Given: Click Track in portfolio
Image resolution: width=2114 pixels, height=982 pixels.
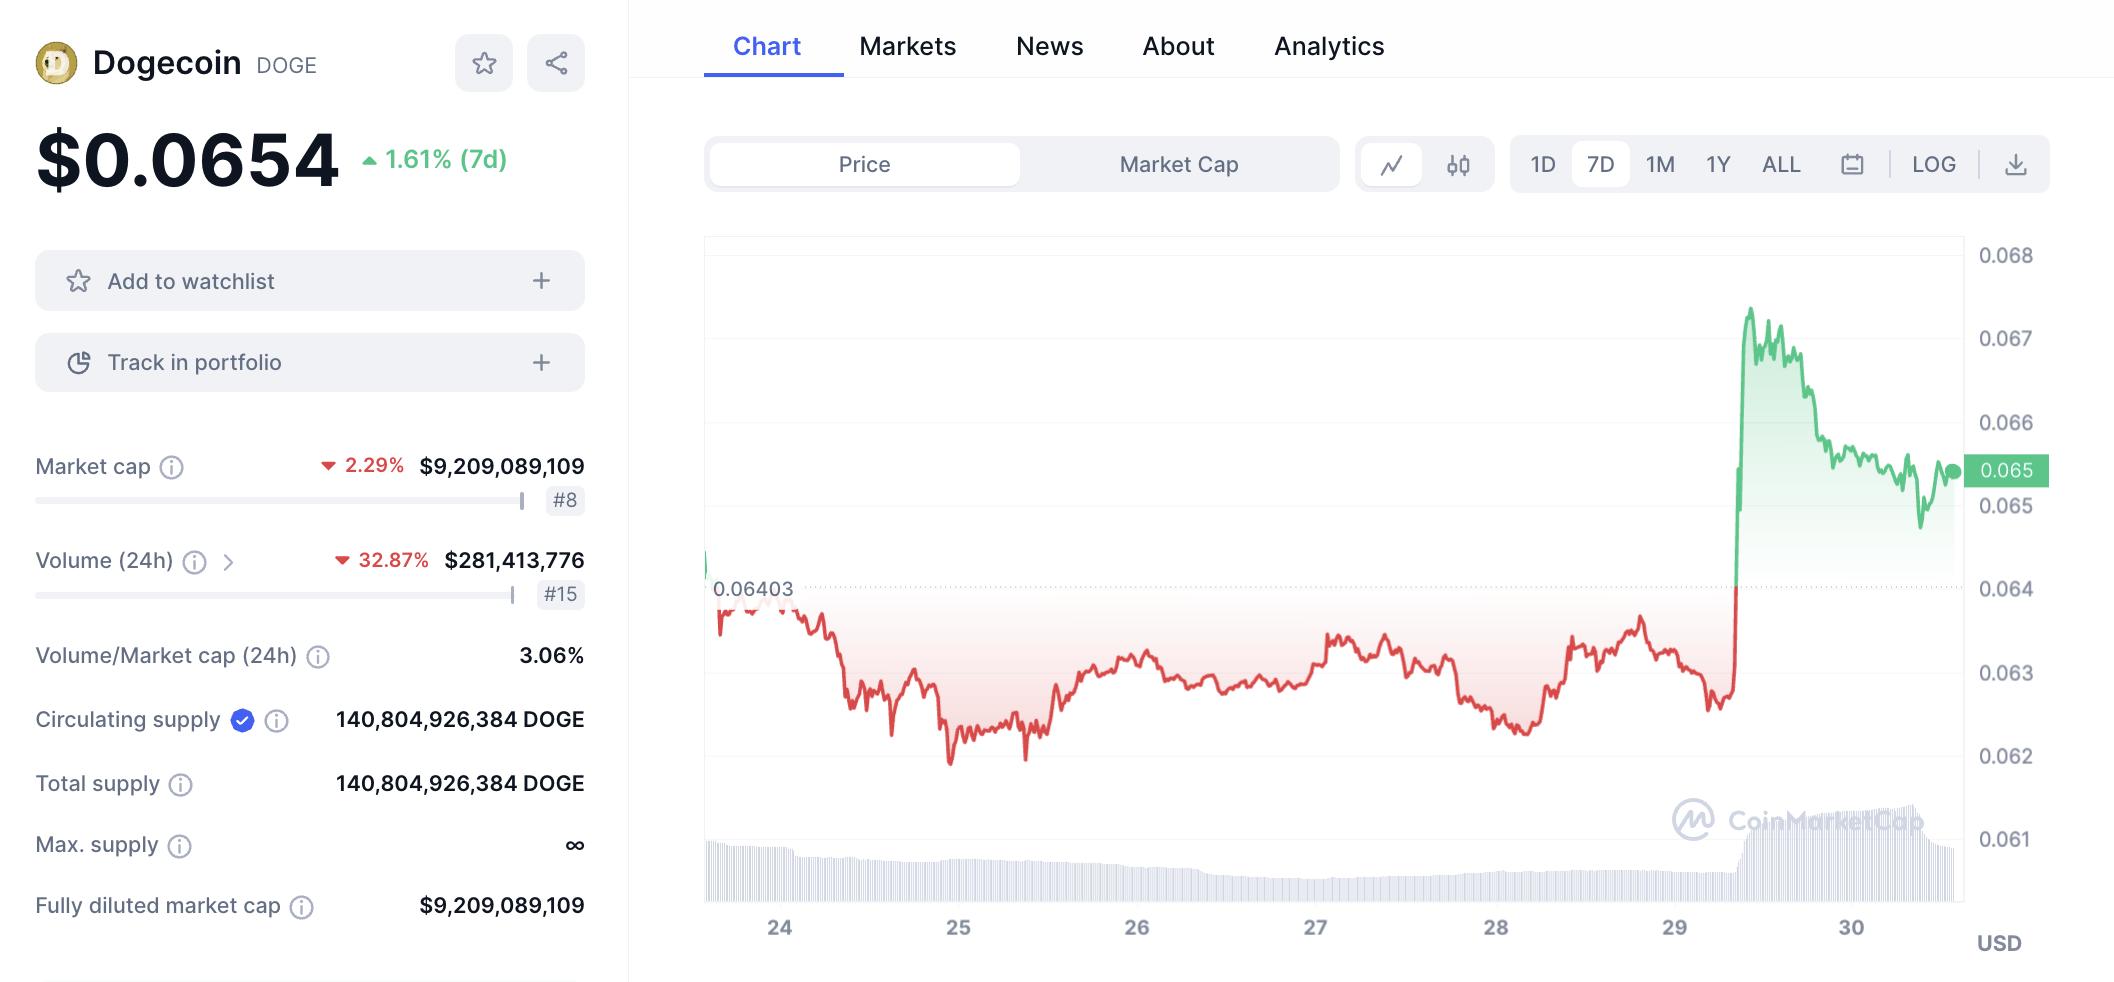Looking at the screenshot, I should 309,362.
